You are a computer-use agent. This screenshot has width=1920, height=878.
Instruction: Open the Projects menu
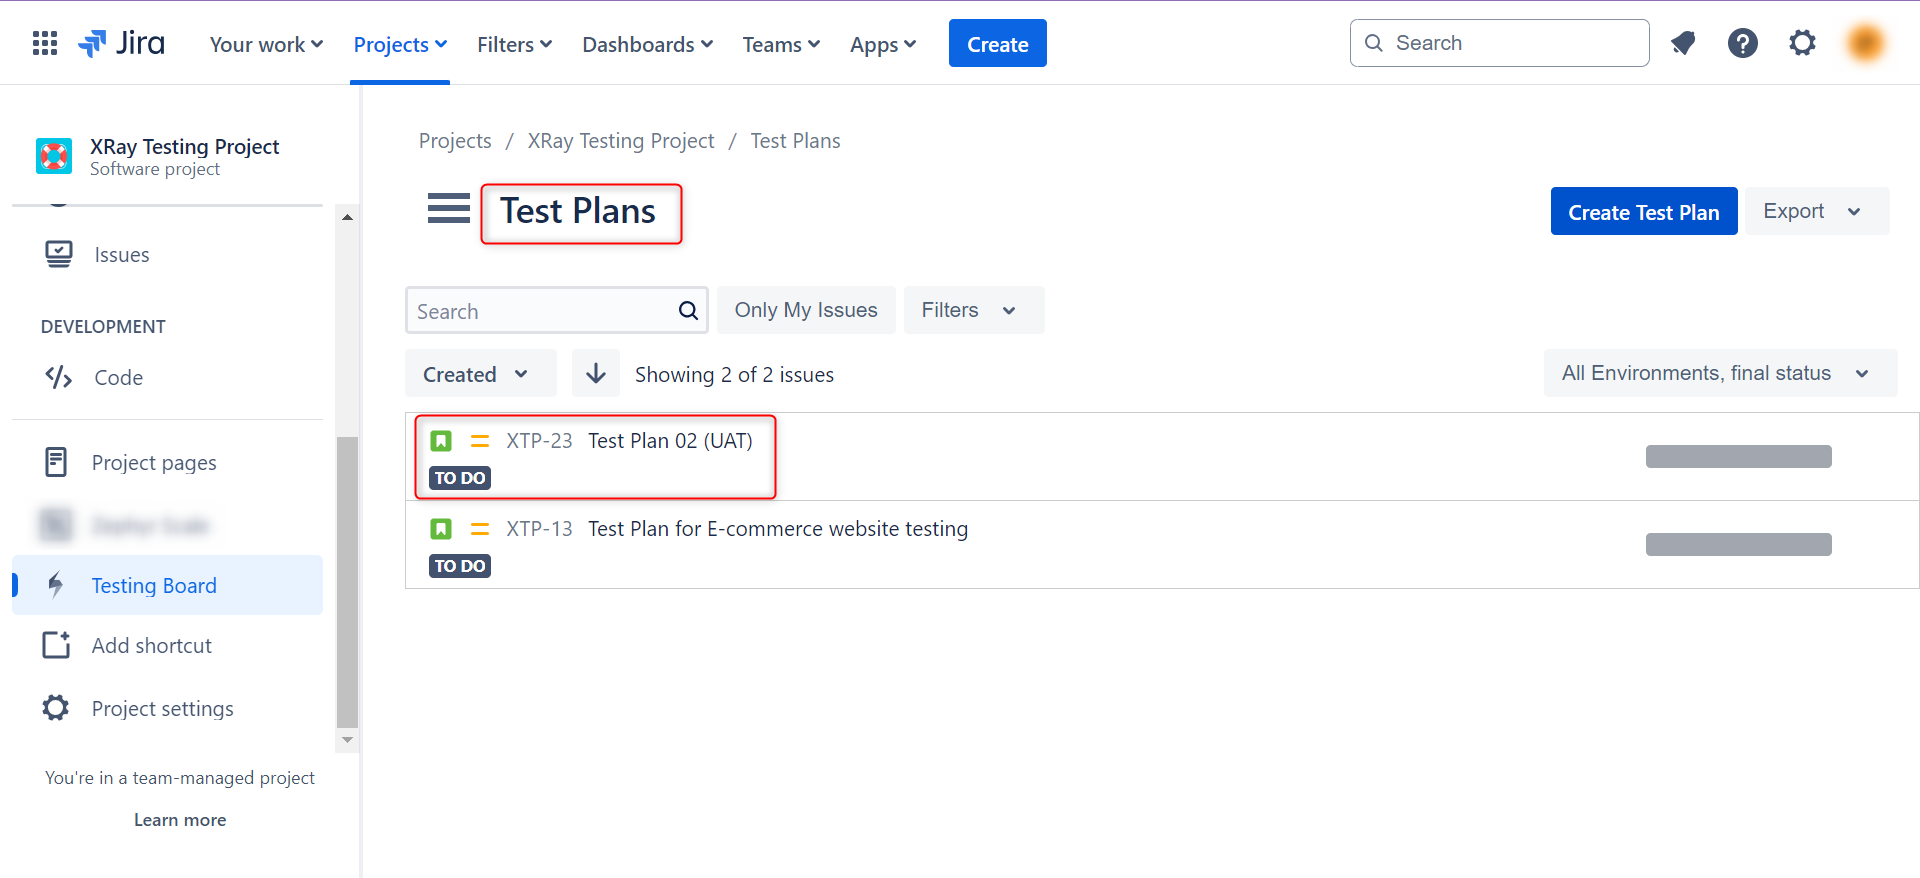pos(400,45)
